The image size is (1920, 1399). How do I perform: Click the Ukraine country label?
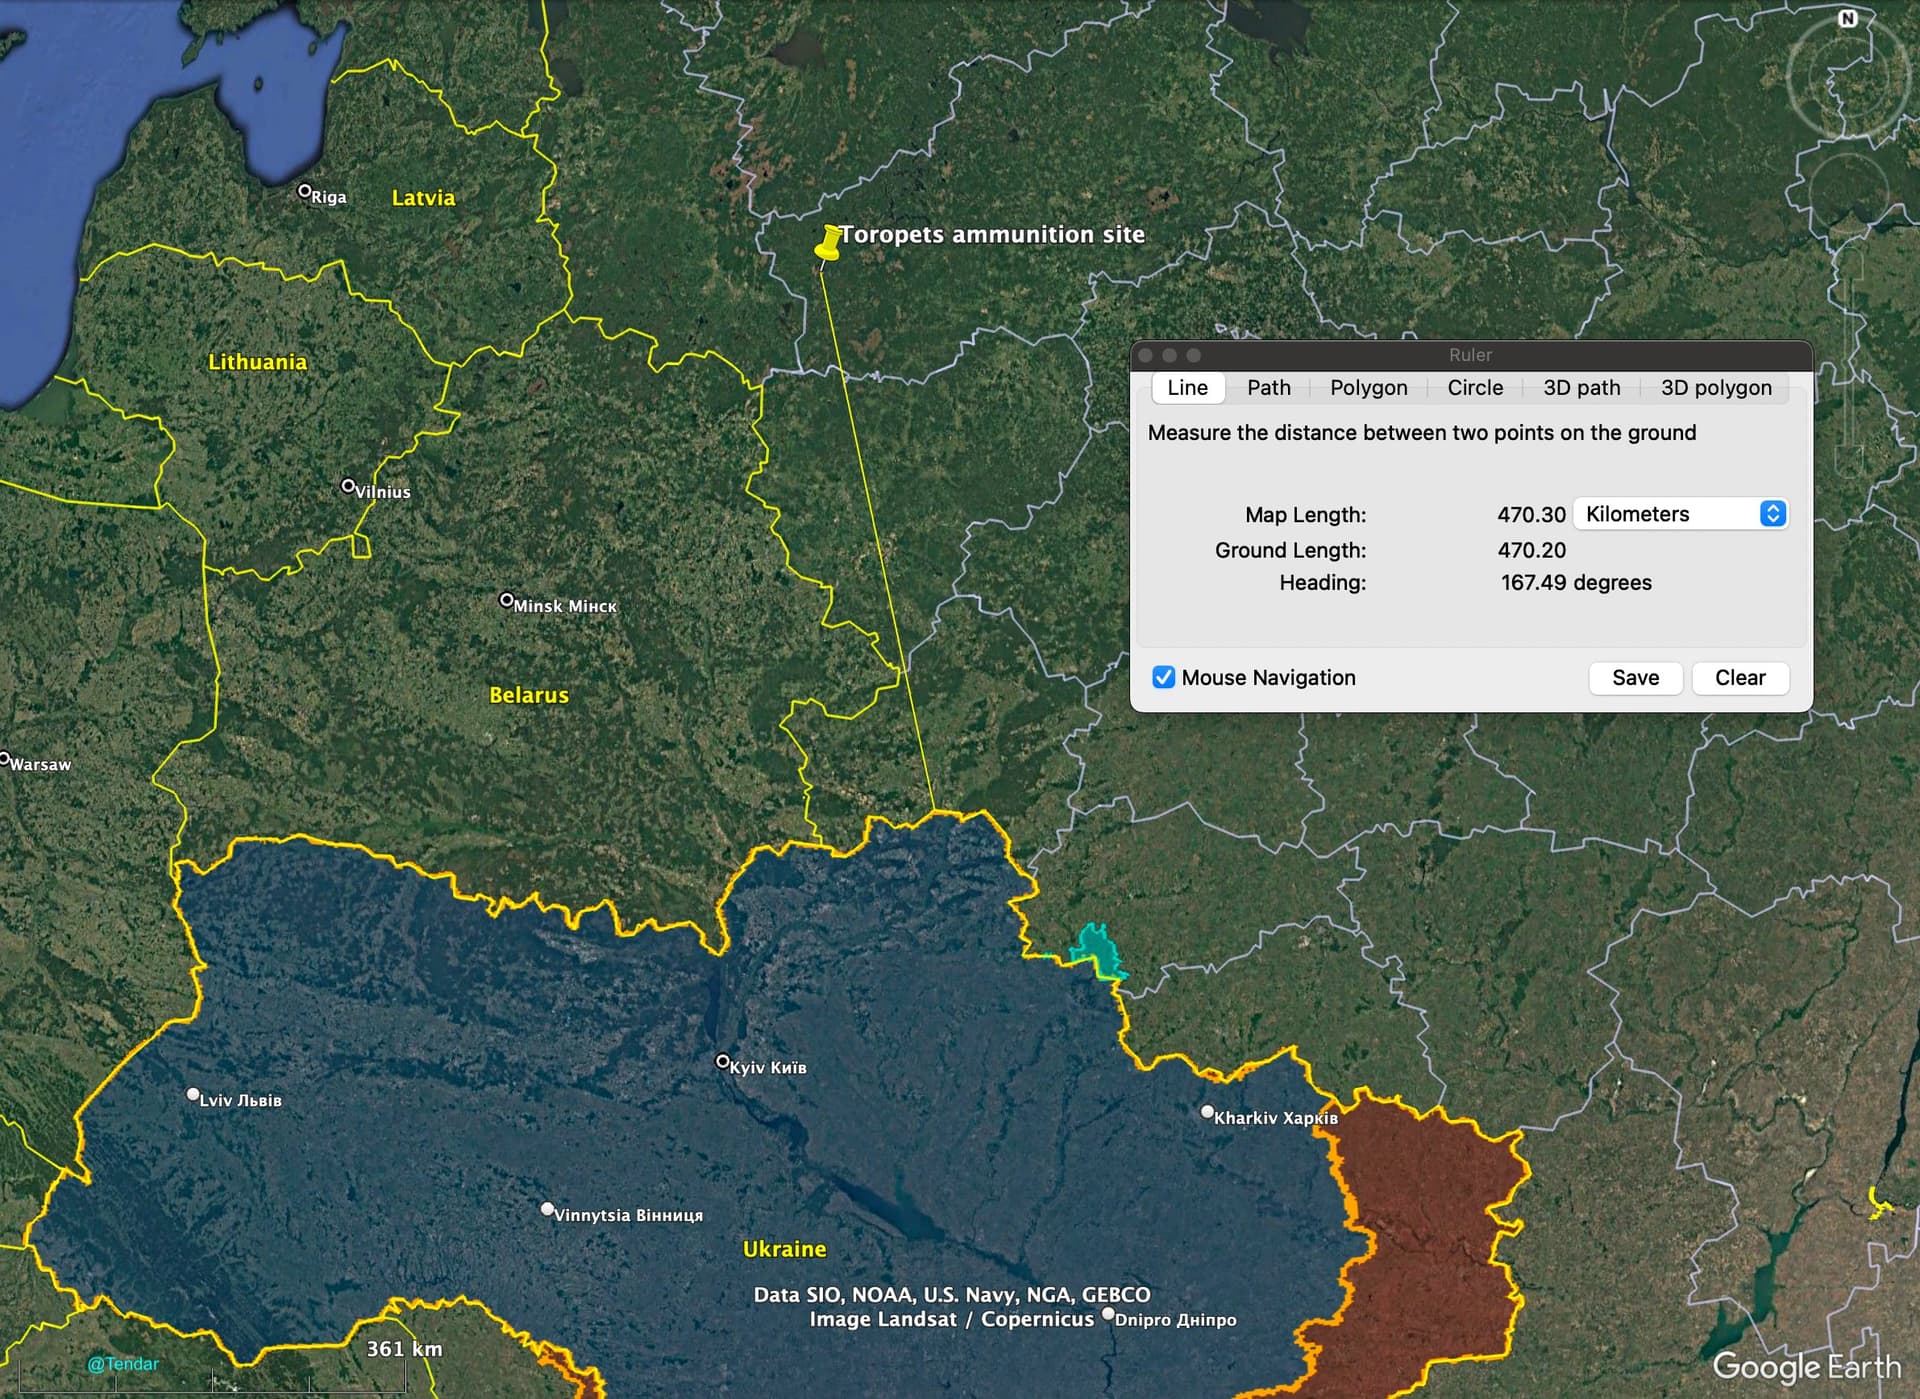784,1249
